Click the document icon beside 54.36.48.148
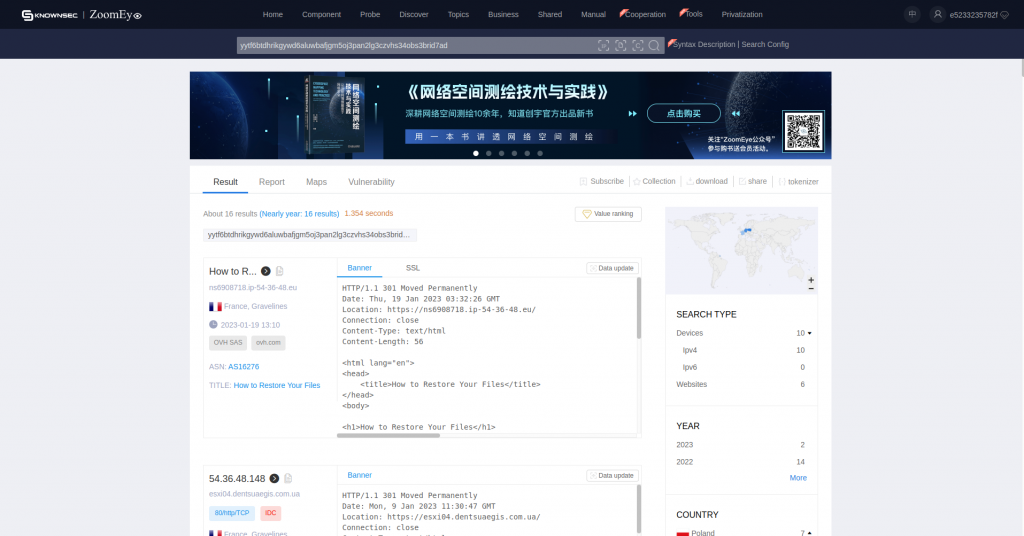The height and width of the screenshot is (536, 1024). (x=288, y=479)
